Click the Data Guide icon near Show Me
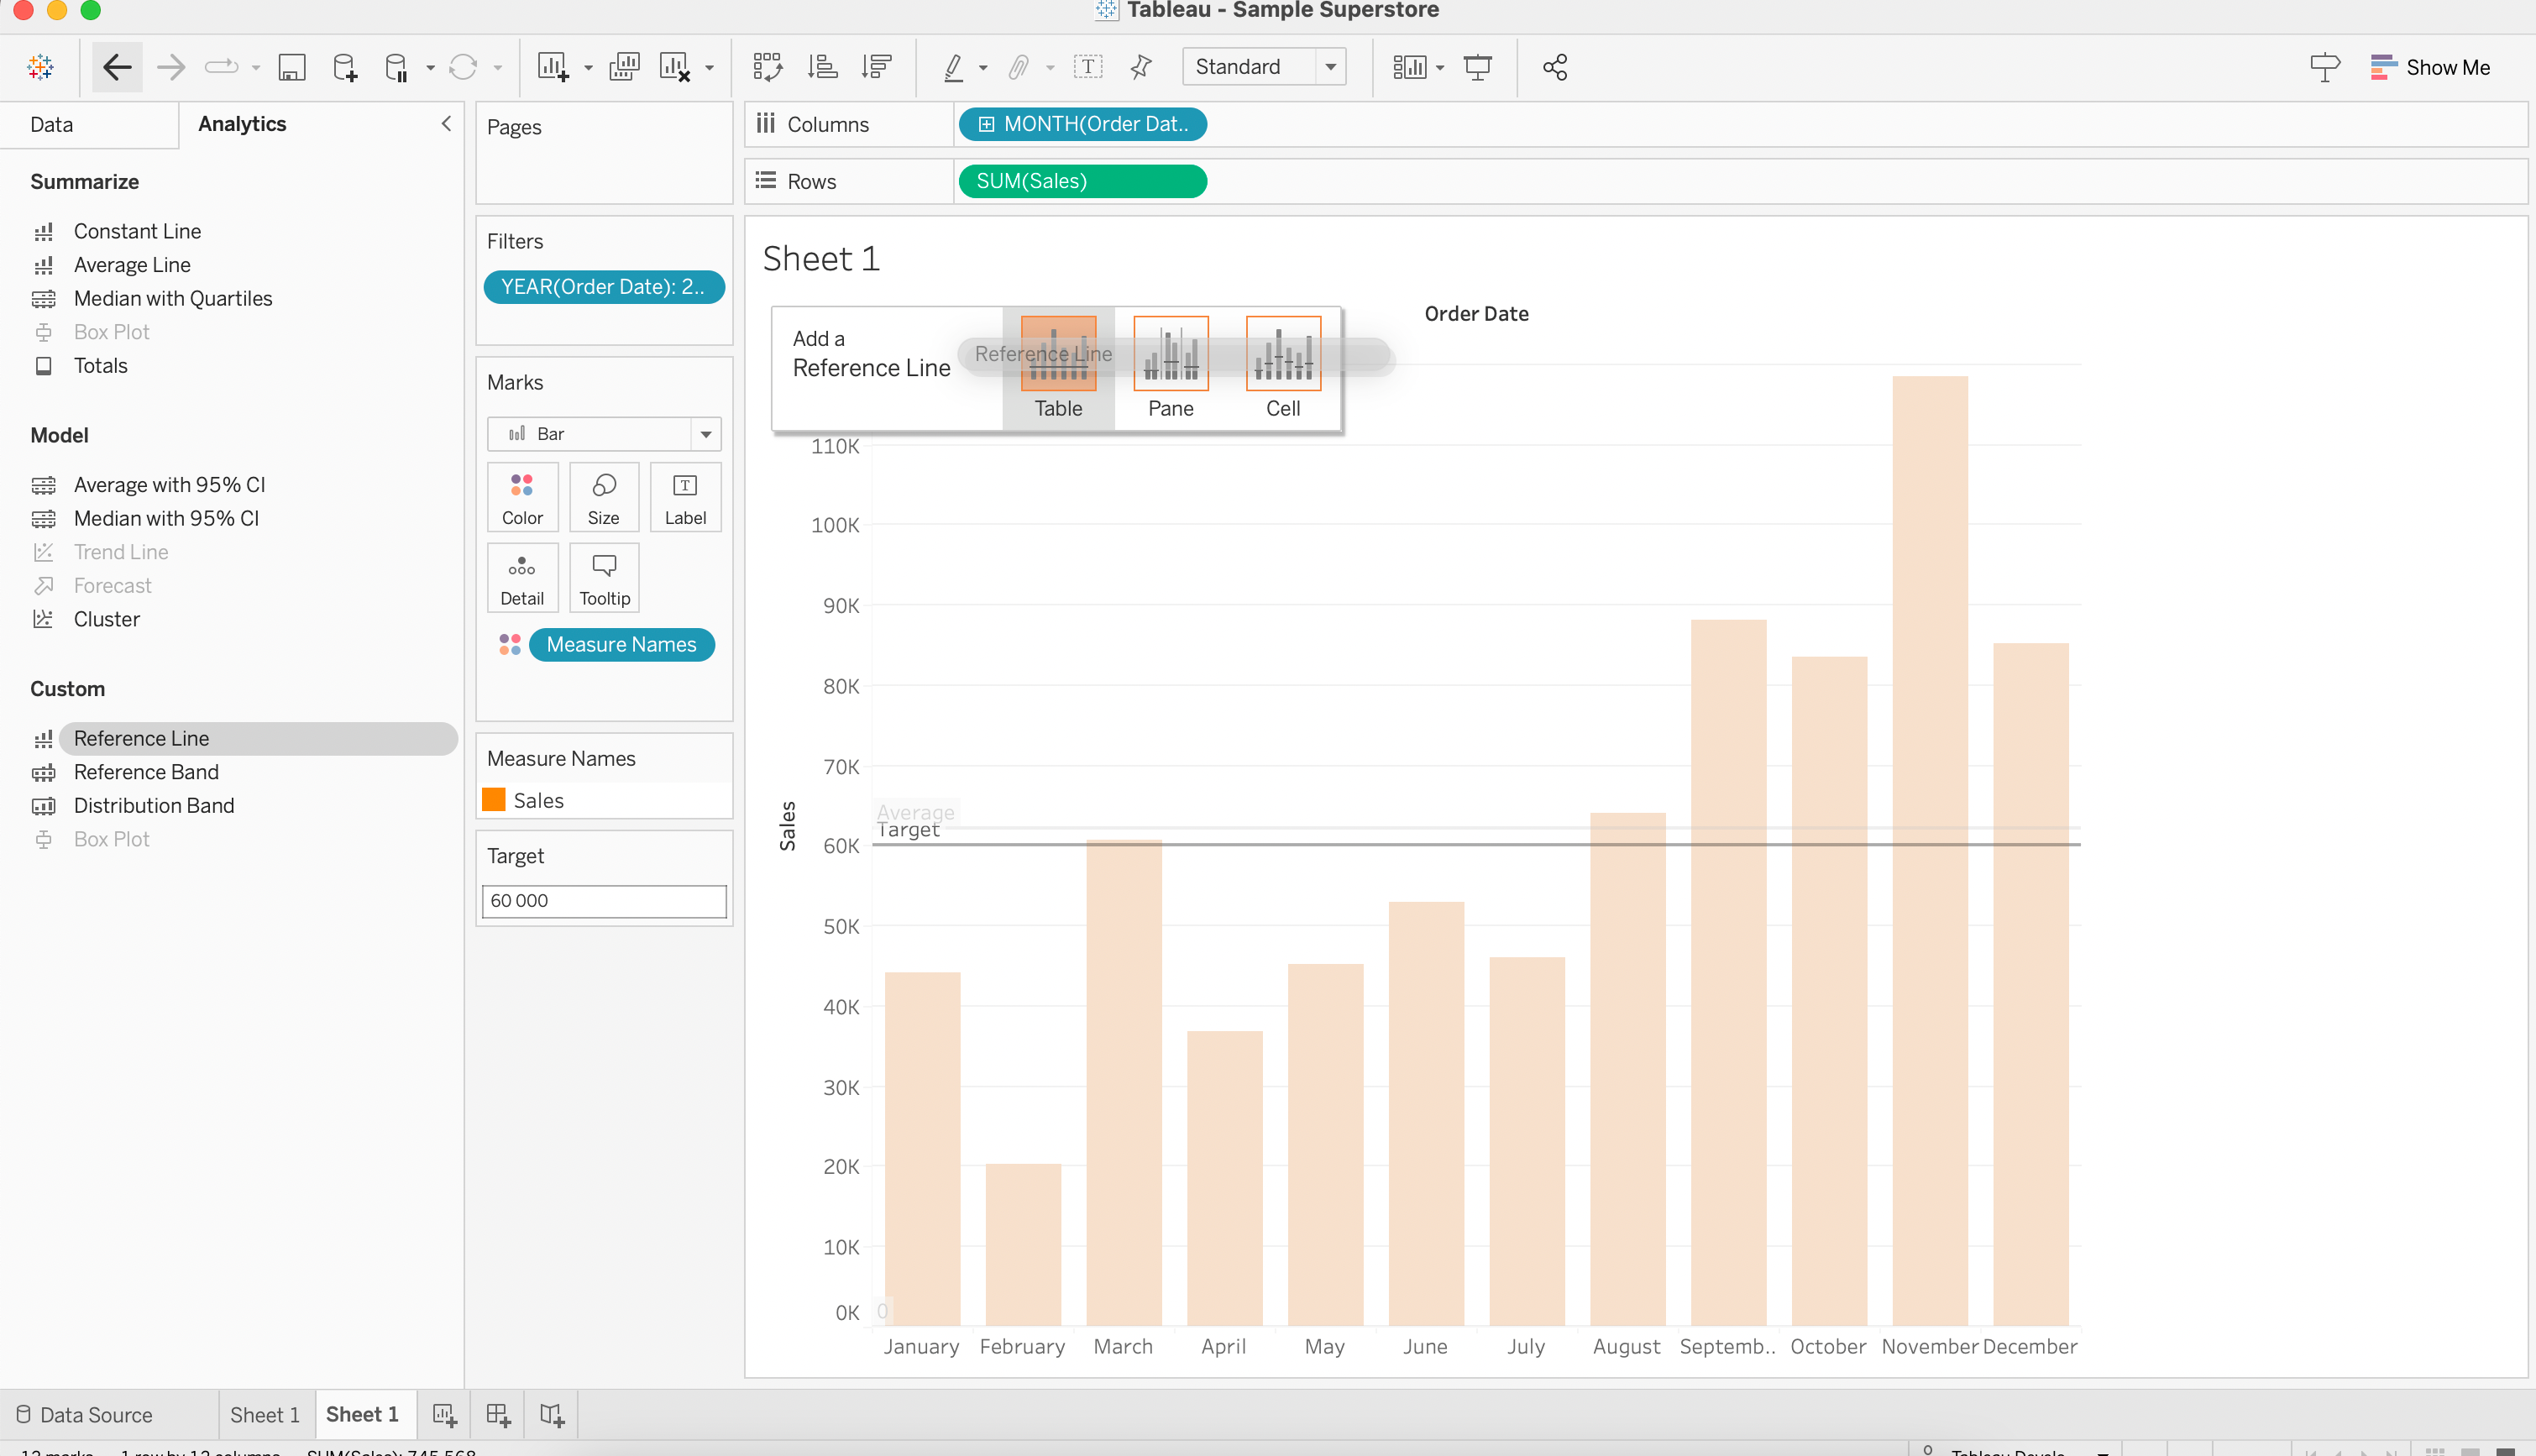The height and width of the screenshot is (1456, 2536). pos(2325,67)
